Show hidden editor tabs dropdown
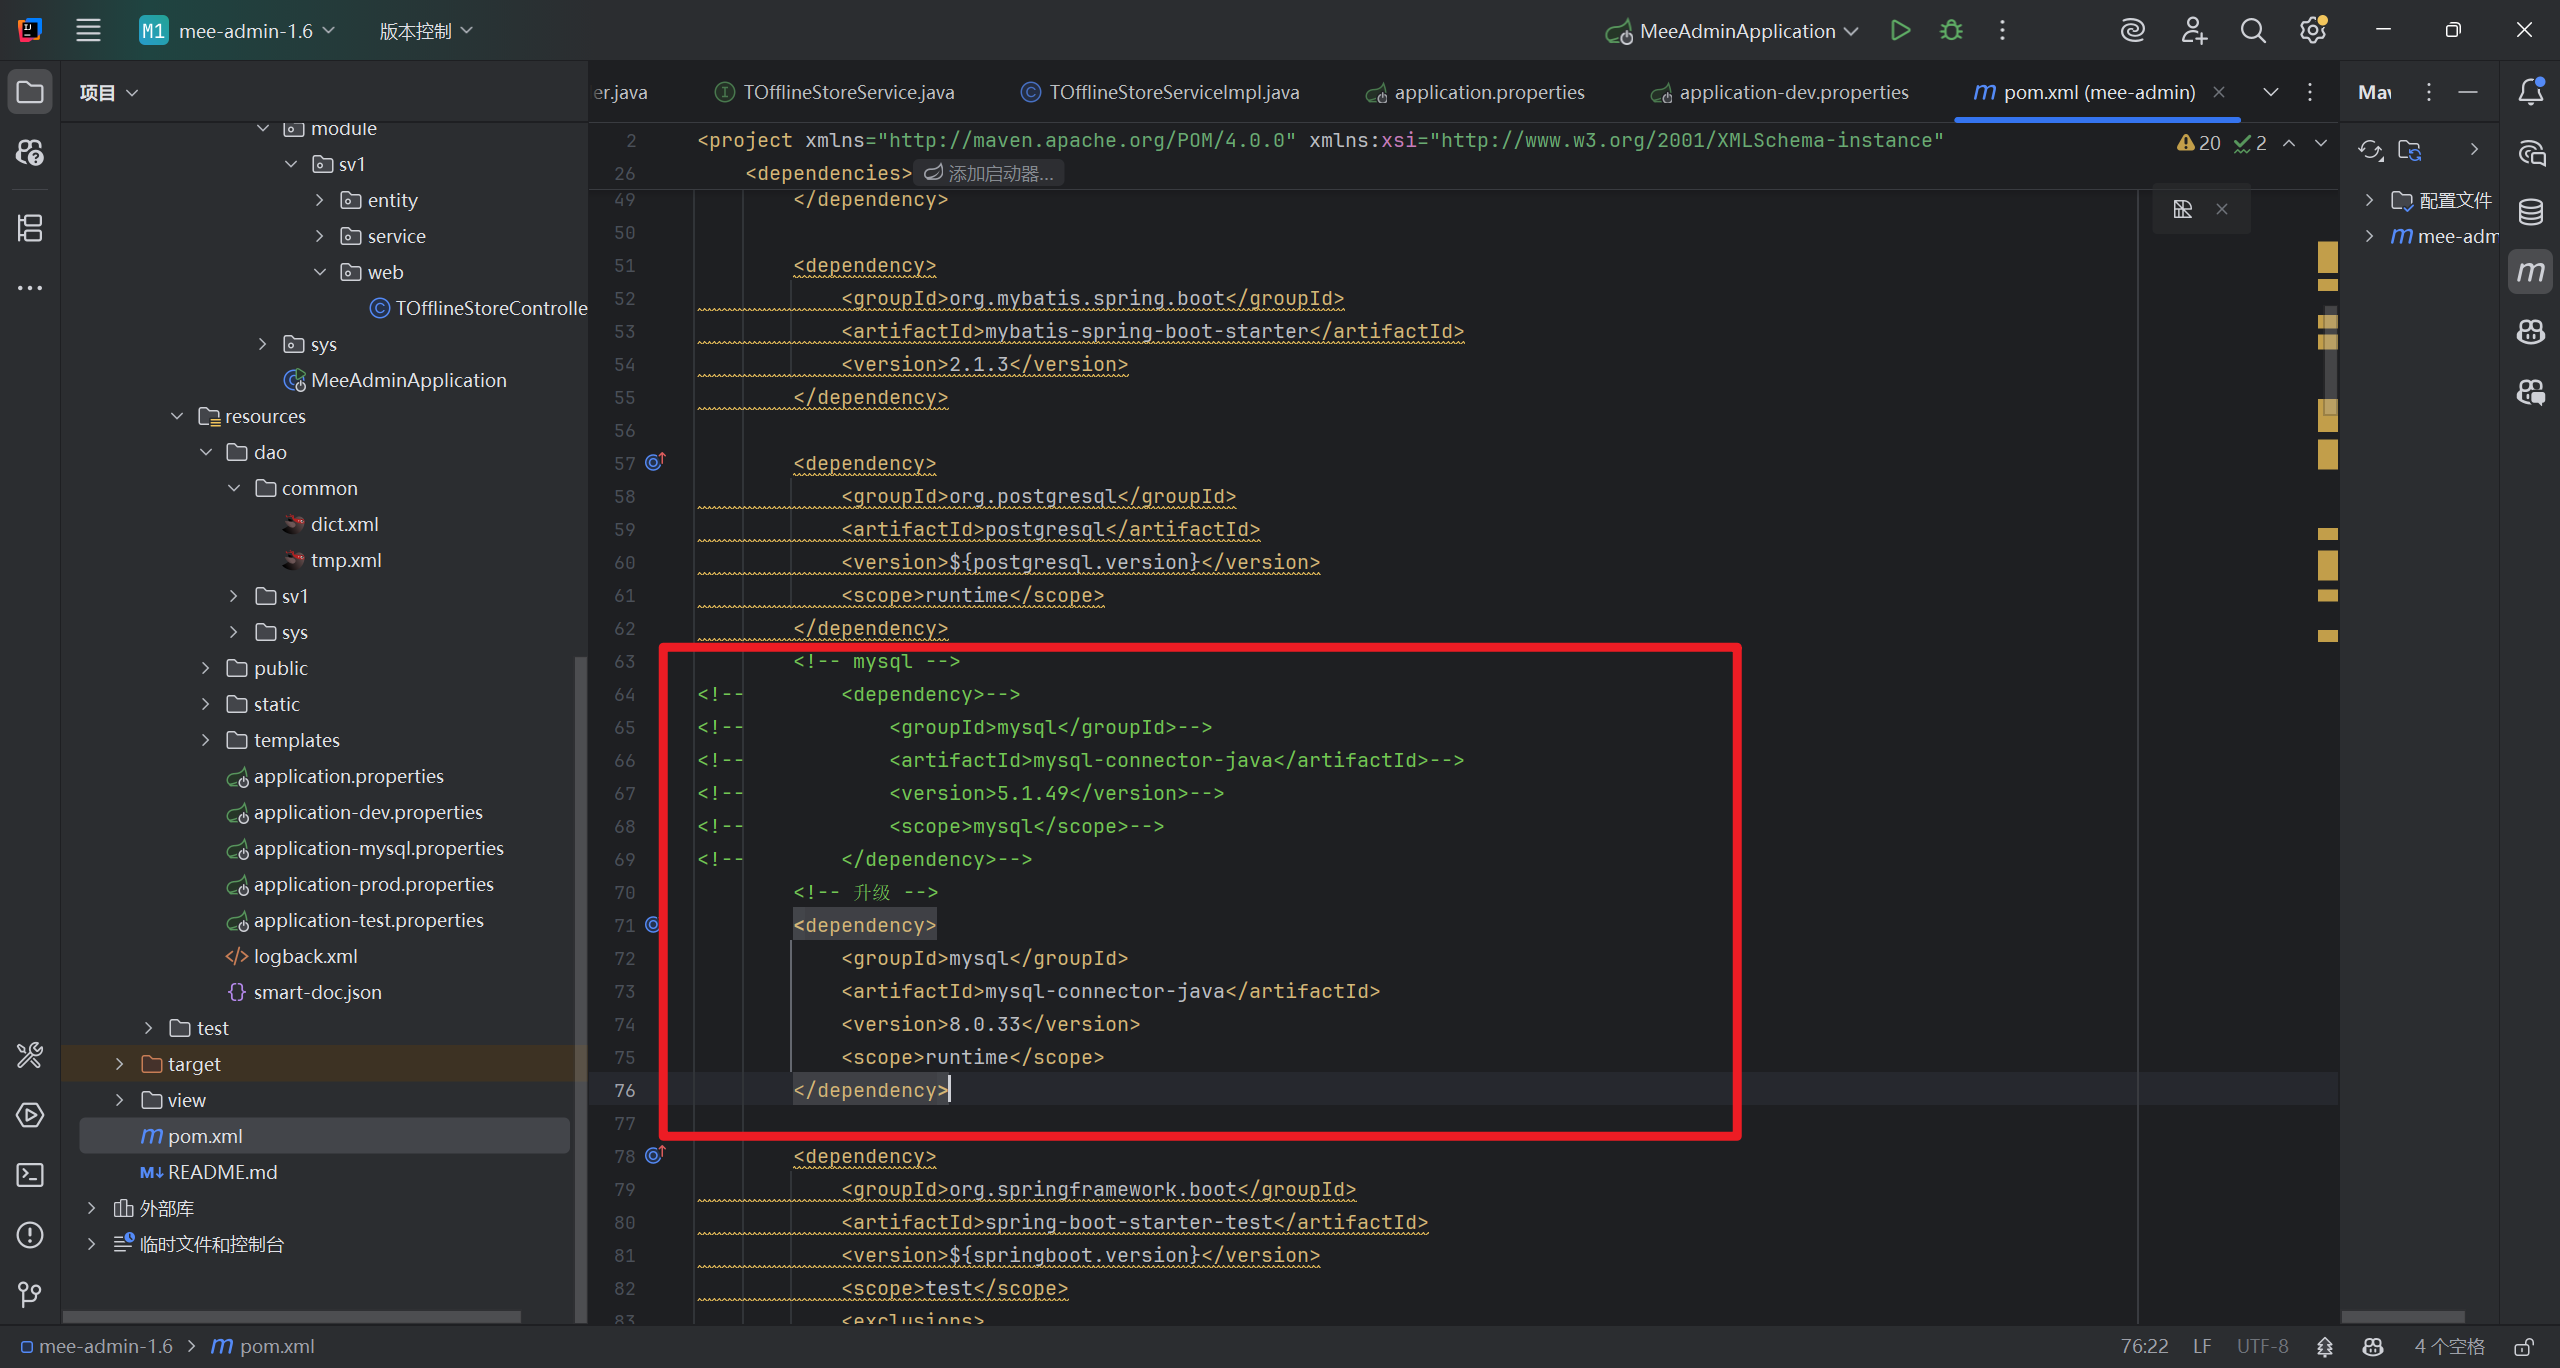 tap(2271, 92)
